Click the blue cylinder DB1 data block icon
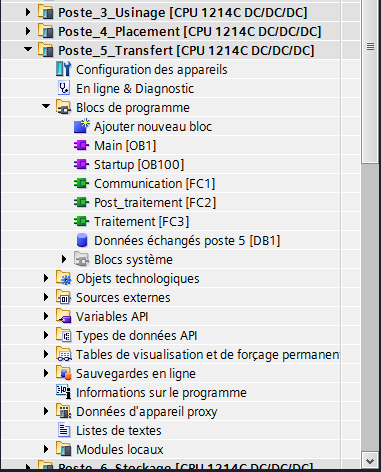 point(82,240)
